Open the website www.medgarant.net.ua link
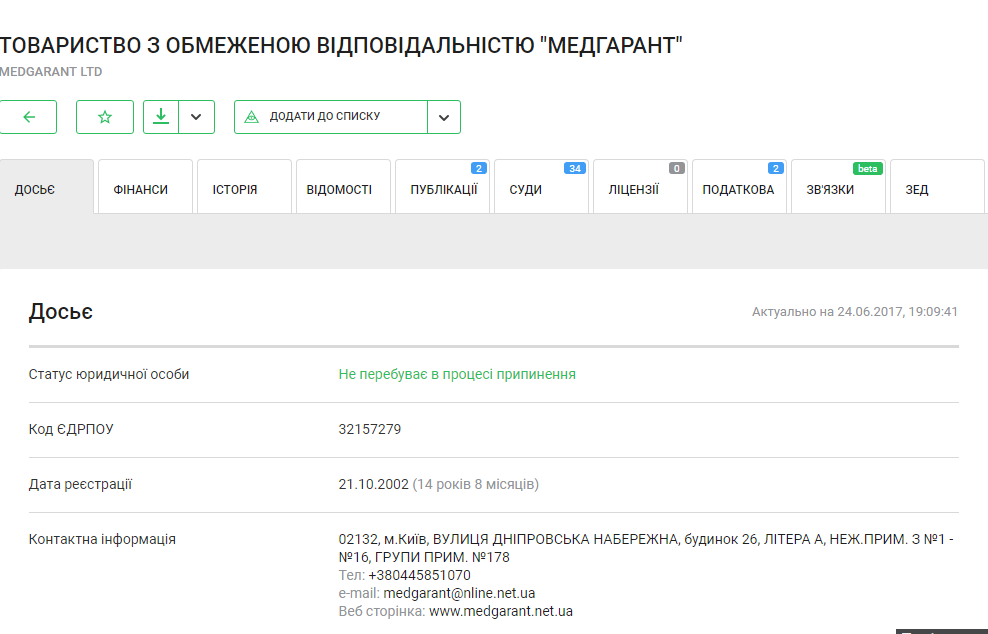988x634 pixels. (500, 611)
